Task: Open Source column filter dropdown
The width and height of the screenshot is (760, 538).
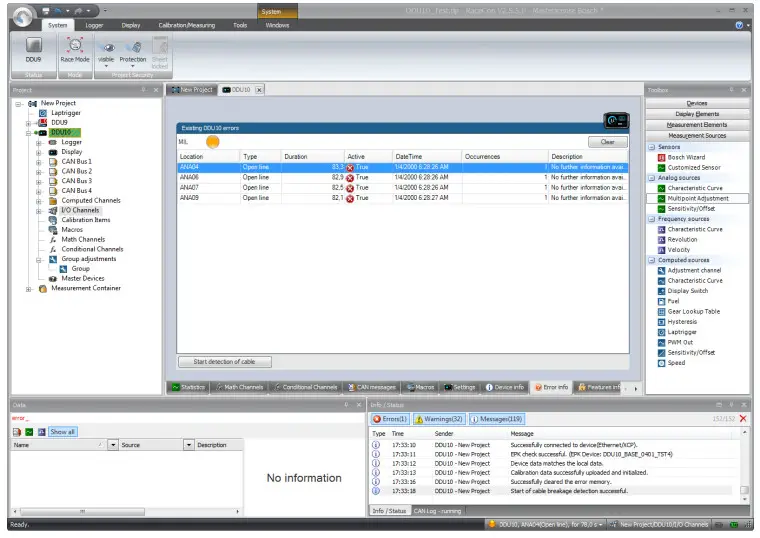Action: (189, 445)
